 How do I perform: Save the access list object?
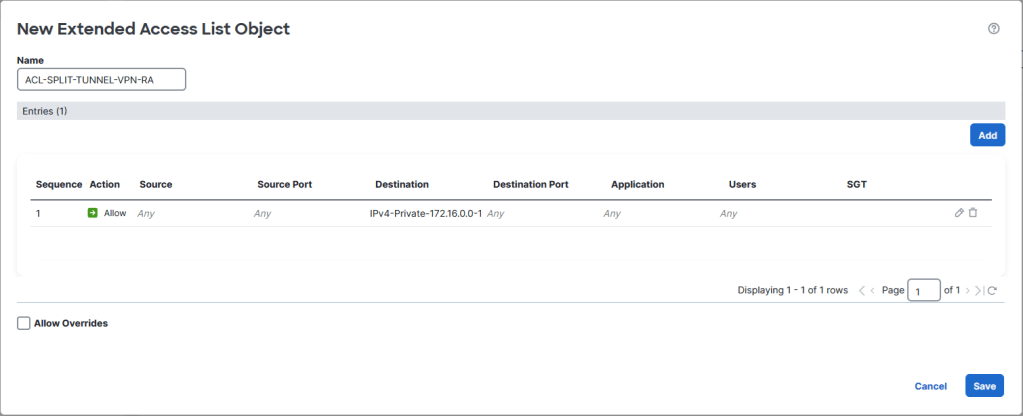985,386
